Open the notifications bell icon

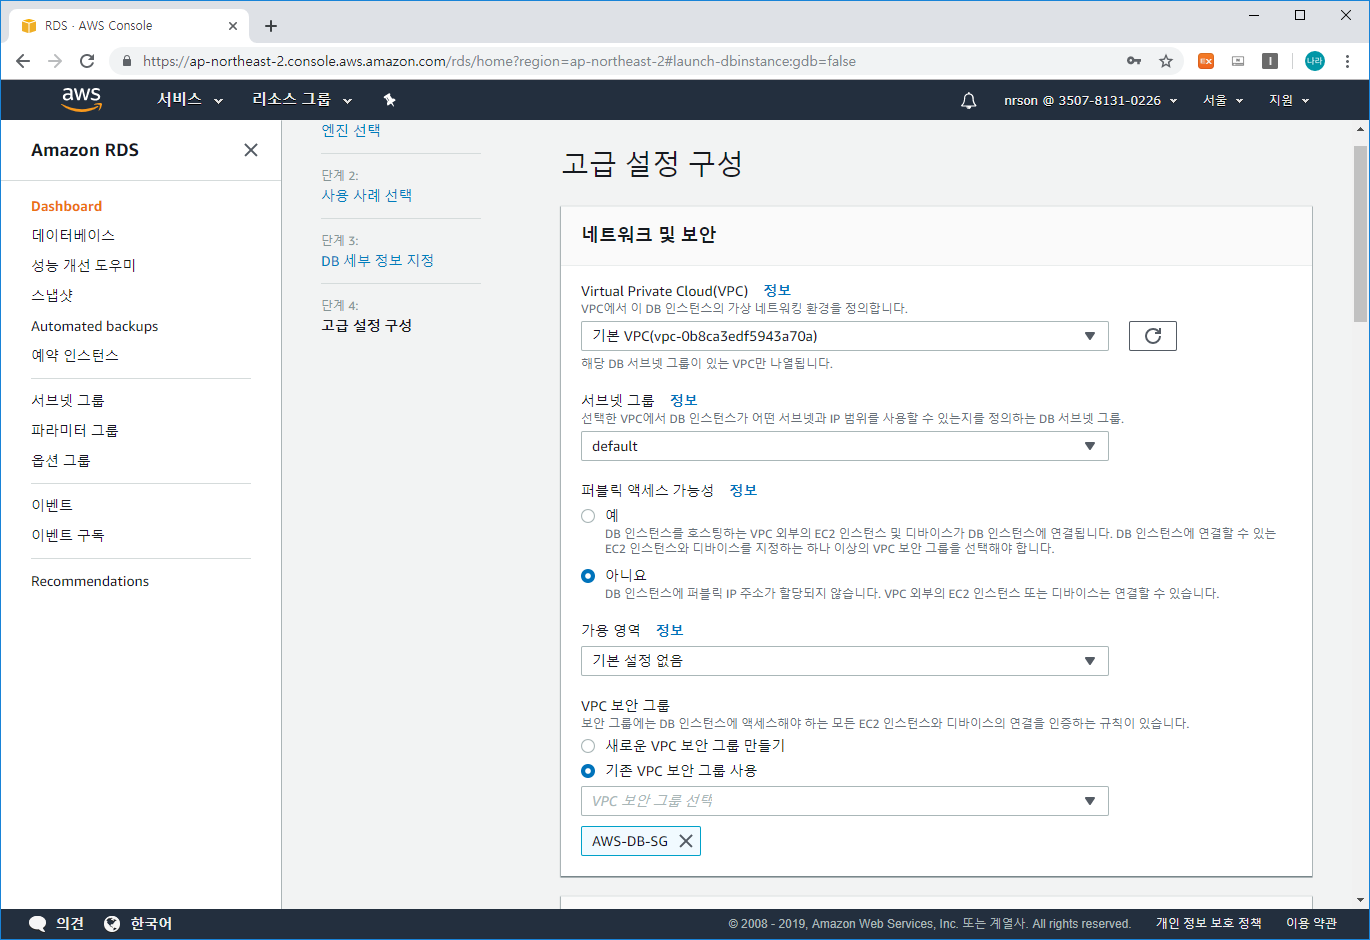pyautogui.click(x=968, y=100)
